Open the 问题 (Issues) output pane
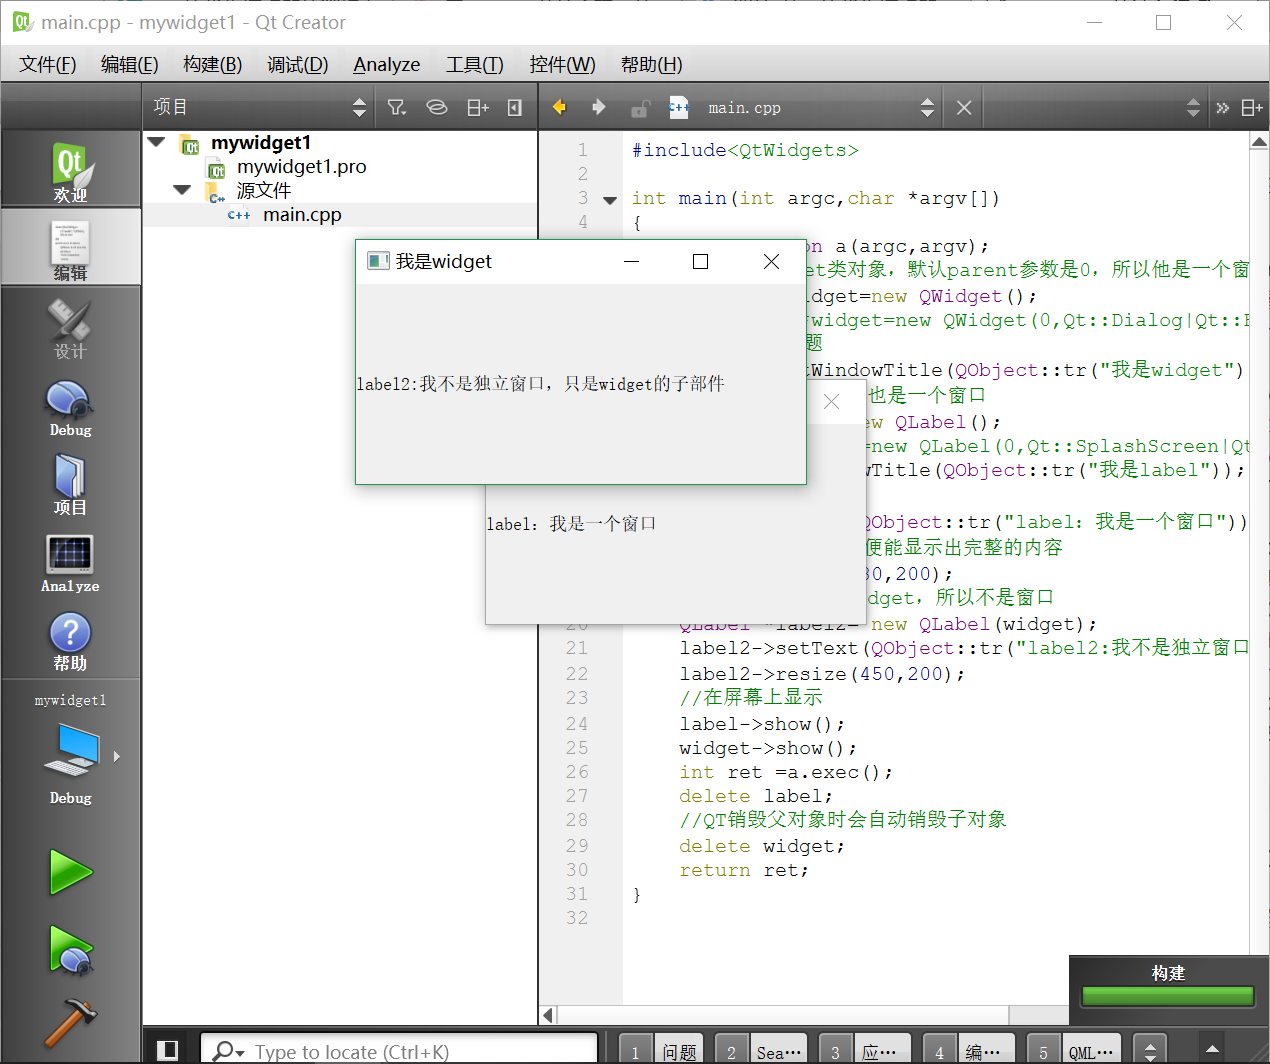 click(662, 1050)
